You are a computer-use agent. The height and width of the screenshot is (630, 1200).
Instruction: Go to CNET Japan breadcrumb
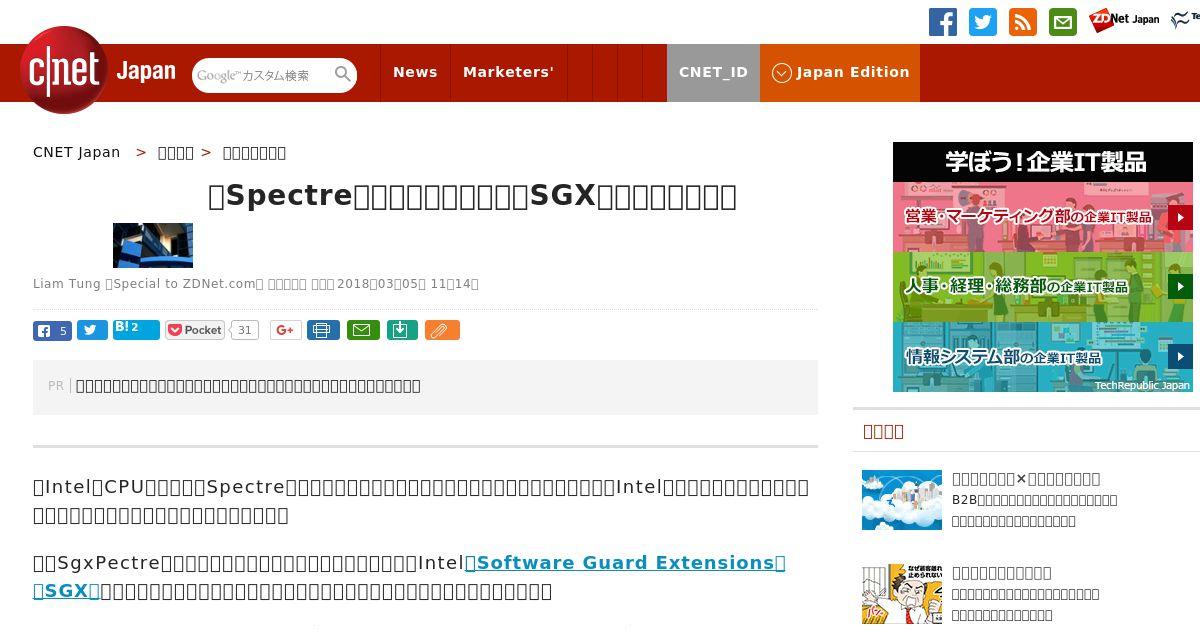(76, 152)
